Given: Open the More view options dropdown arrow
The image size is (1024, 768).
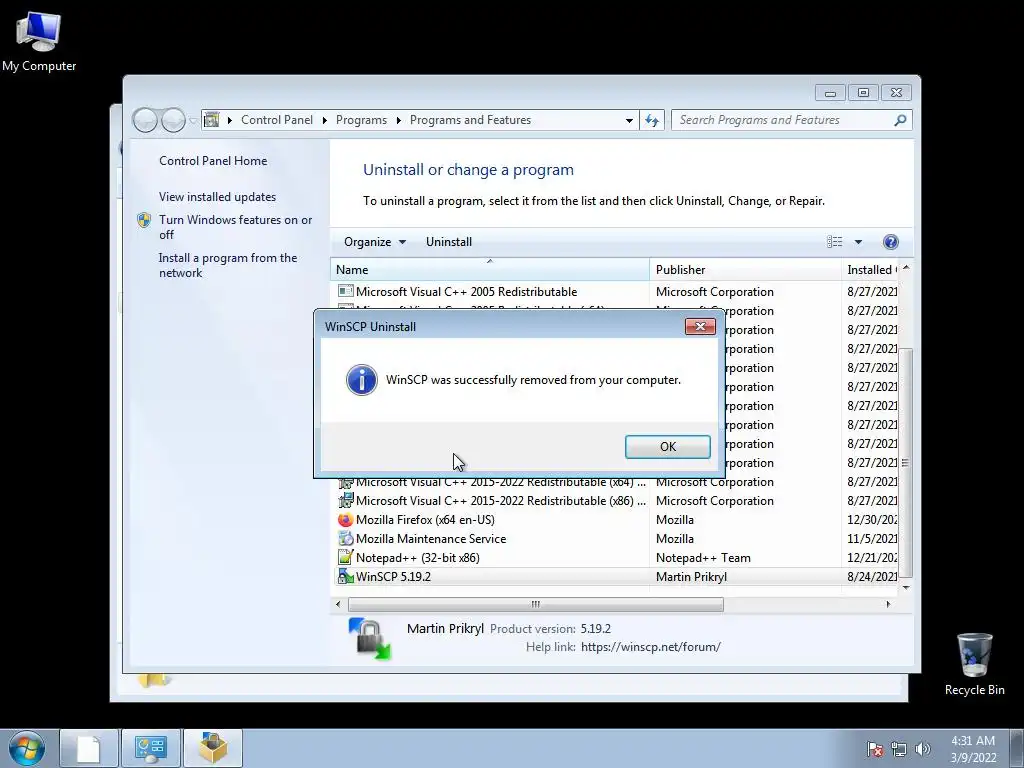Looking at the screenshot, I should point(858,242).
